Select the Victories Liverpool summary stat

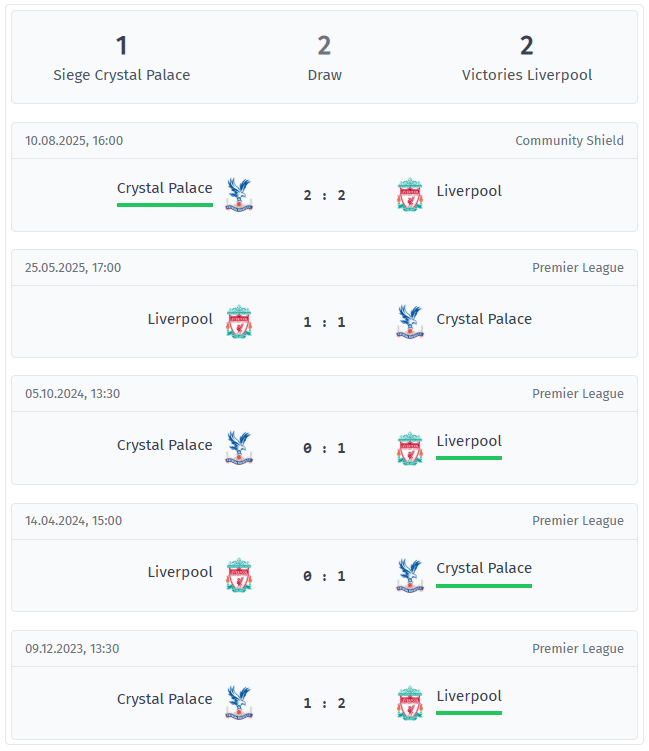[527, 58]
